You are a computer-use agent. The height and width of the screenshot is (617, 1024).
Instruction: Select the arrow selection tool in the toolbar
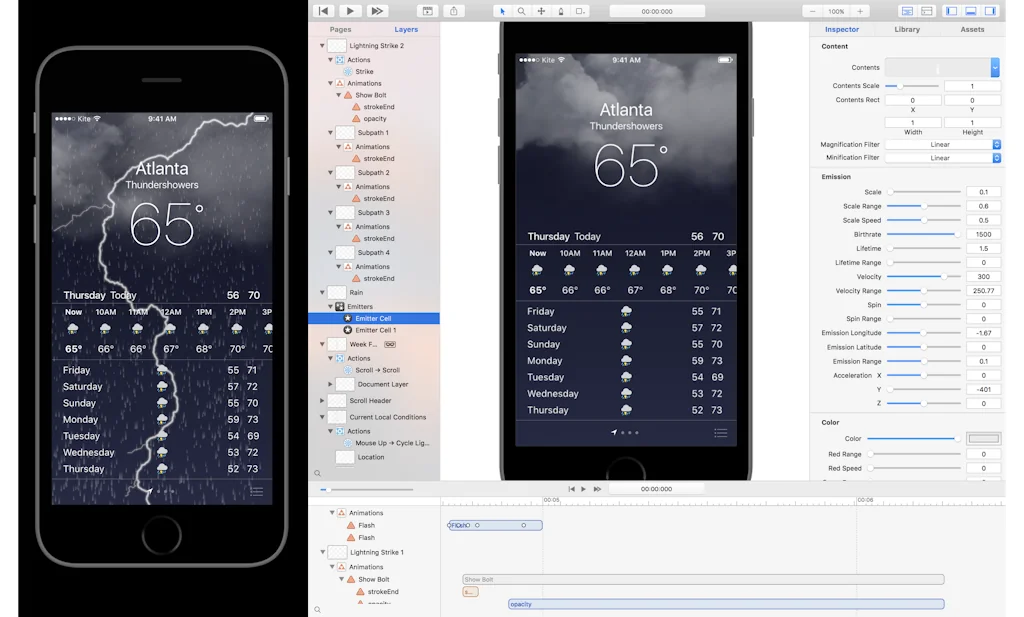(x=503, y=11)
